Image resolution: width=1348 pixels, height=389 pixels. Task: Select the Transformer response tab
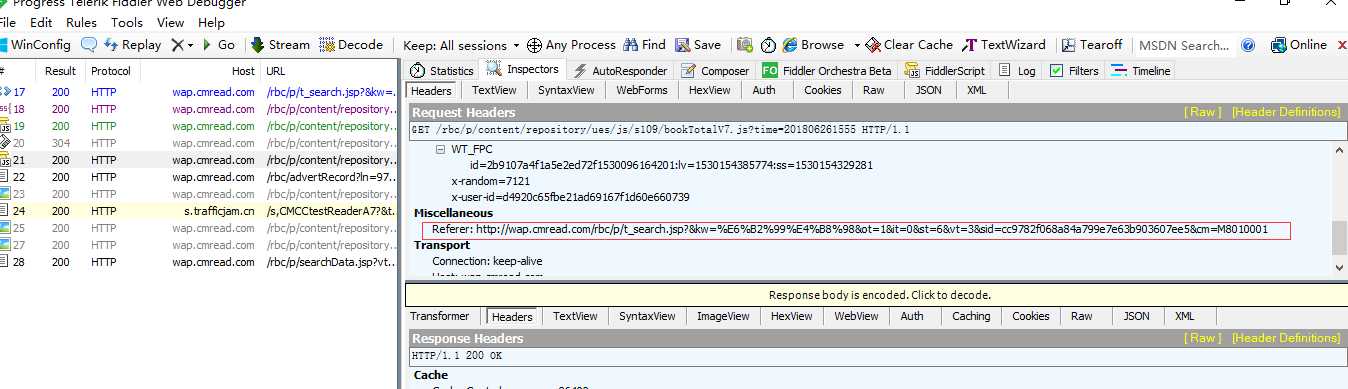click(440, 316)
